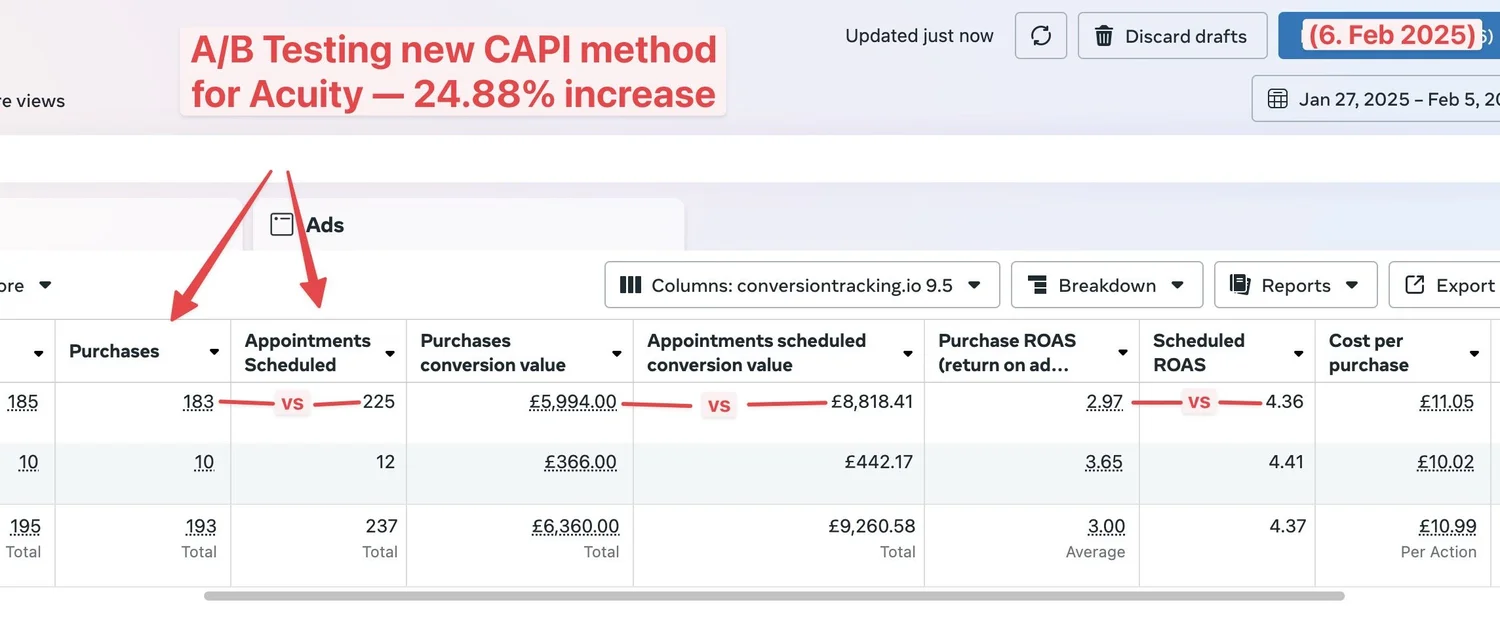This screenshot has width=1500, height=644.
Task: Click the Discard drafts button
Action: coord(1172,35)
